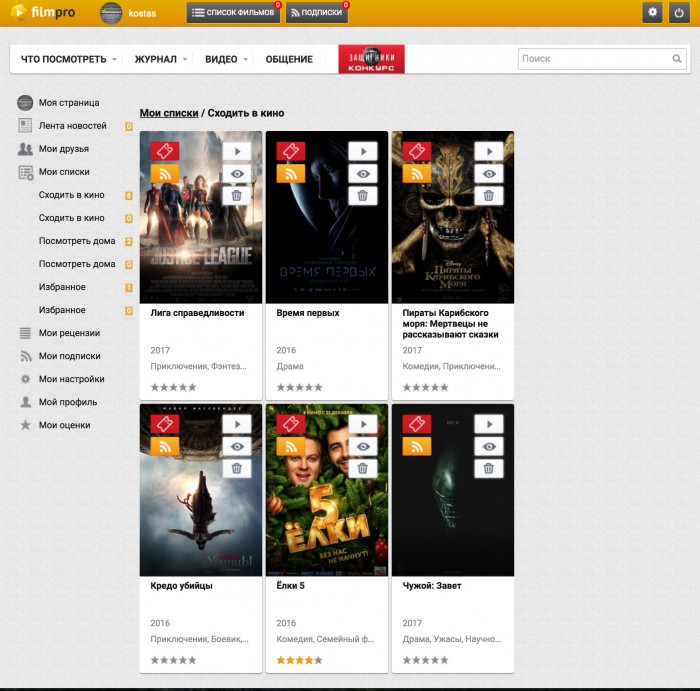
Task: Select Избранное list with 1 item
Action: tap(62, 287)
